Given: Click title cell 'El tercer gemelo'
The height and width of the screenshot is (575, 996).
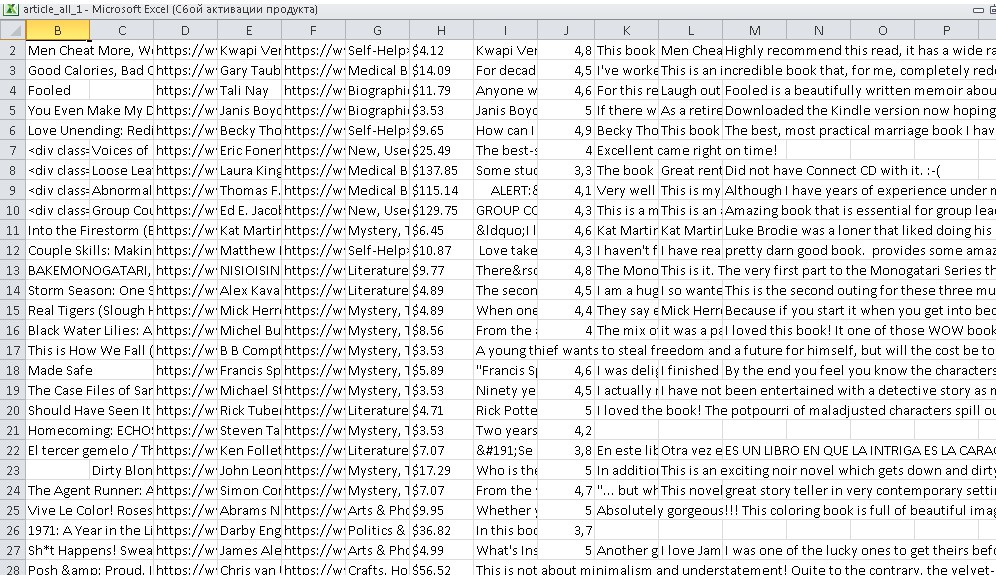Looking at the screenshot, I should pyautogui.click(x=90, y=451).
